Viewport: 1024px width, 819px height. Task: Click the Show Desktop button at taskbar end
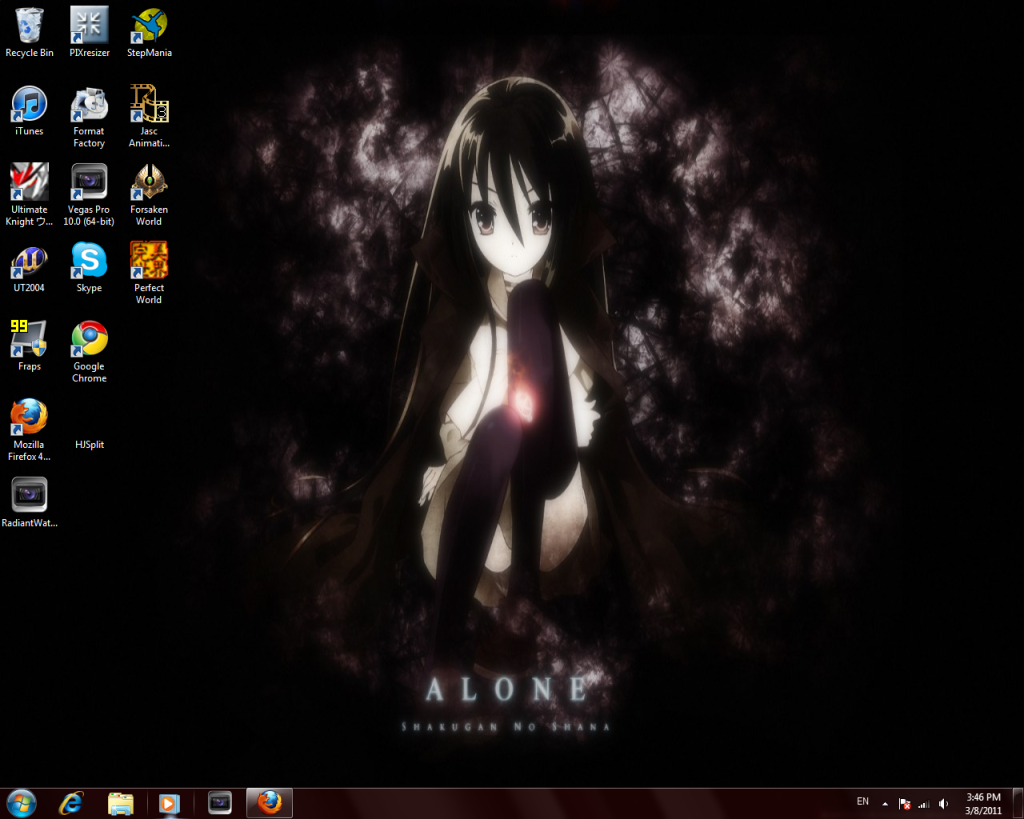[x=1018, y=803]
